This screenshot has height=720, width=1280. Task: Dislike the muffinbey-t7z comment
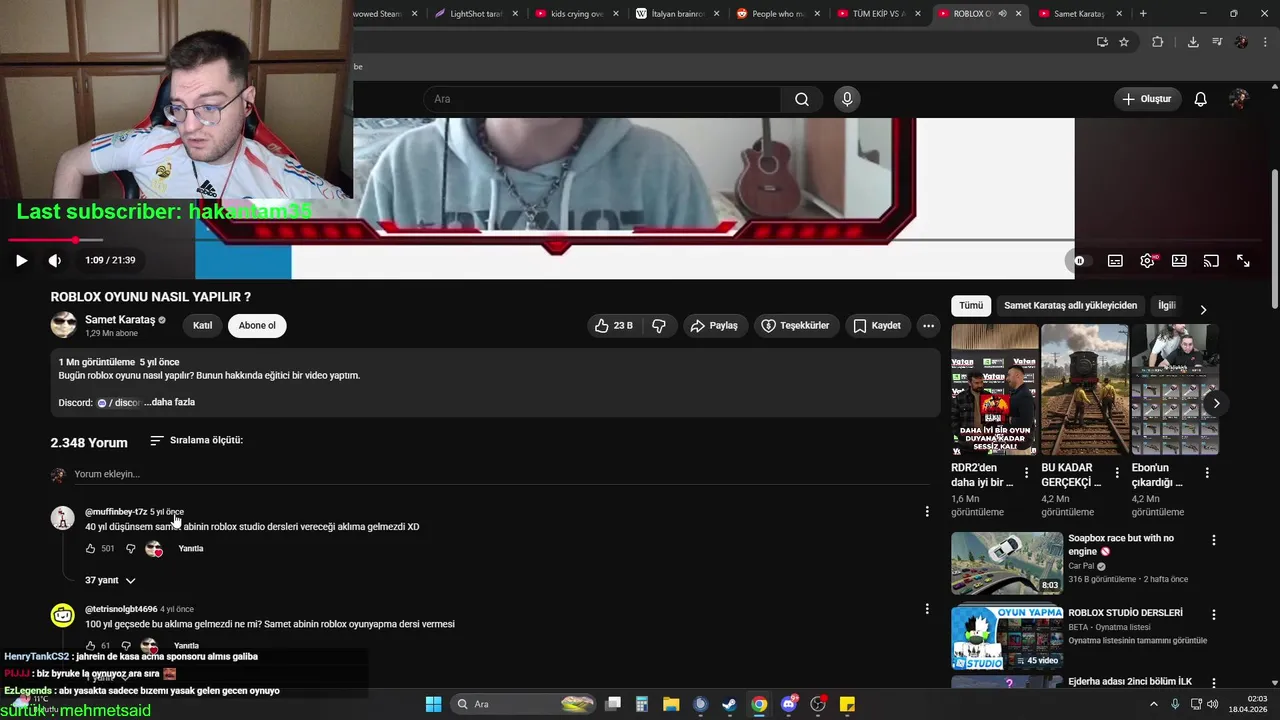click(x=130, y=548)
